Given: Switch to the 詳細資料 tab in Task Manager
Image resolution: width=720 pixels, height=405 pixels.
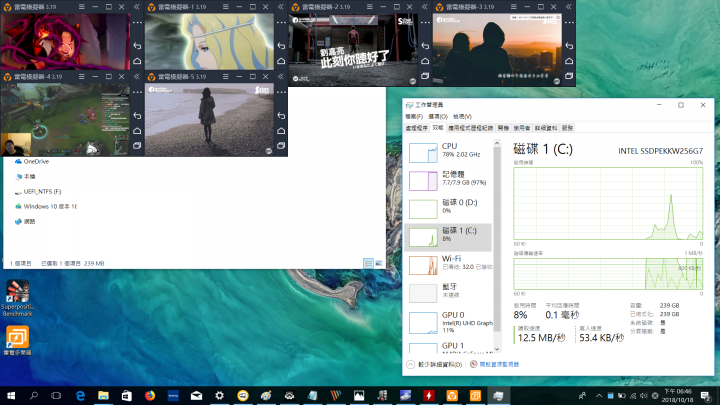Looking at the screenshot, I should [x=546, y=128].
